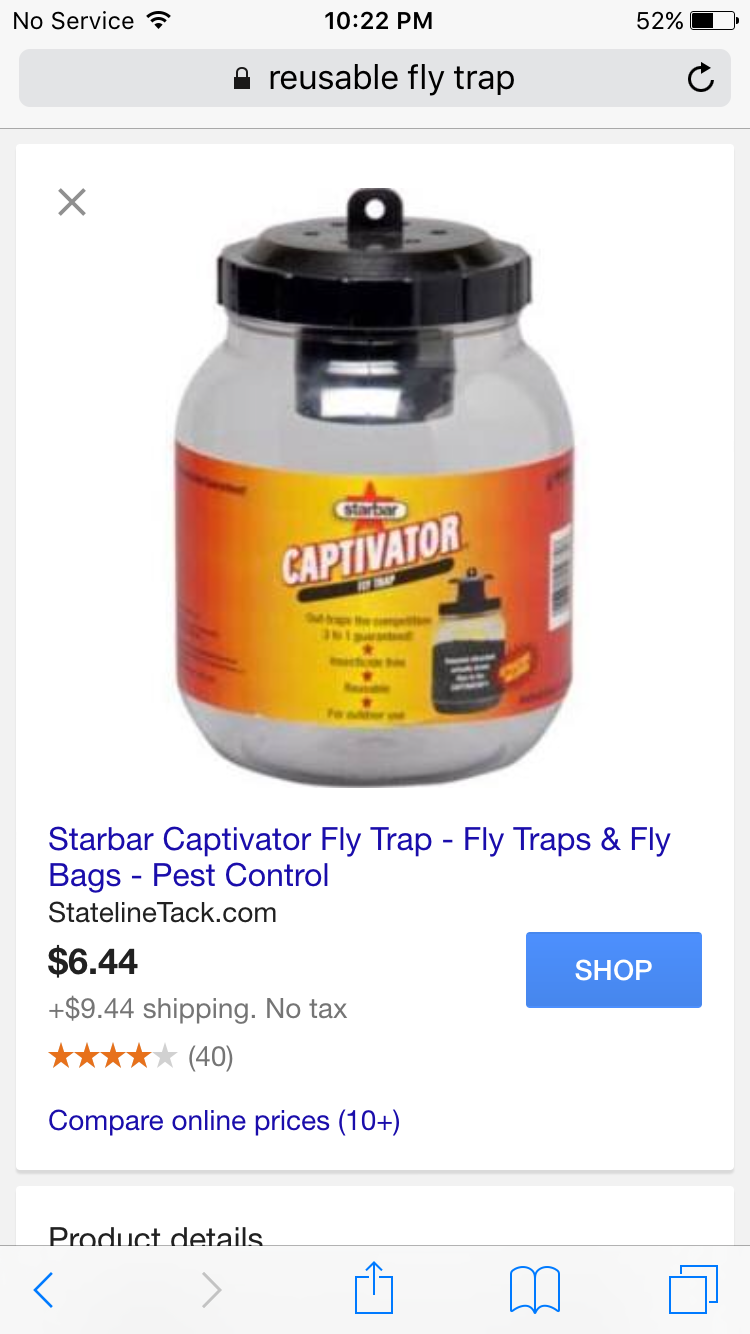The width and height of the screenshot is (750, 1334).
Task: Close the product card with X
Action: coord(72,203)
